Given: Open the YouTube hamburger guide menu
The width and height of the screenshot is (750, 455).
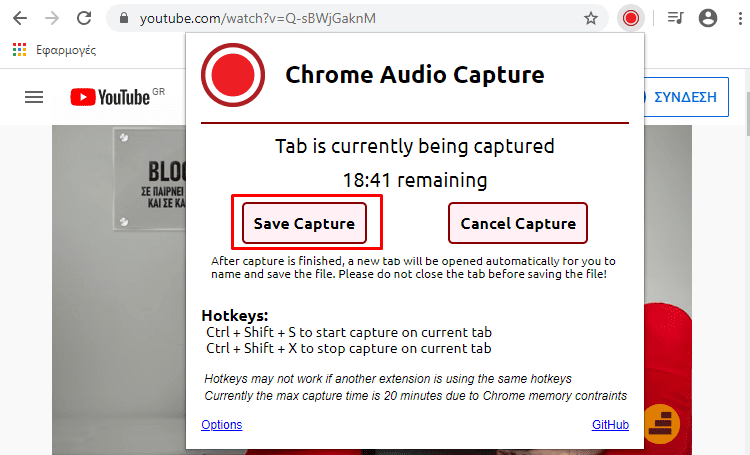Looking at the screenshot, I should point(34,97).
